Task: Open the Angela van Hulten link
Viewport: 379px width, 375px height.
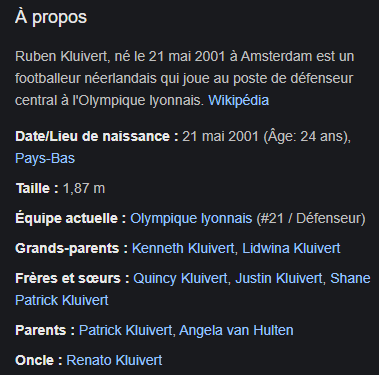Action: [x=236, y=330]
